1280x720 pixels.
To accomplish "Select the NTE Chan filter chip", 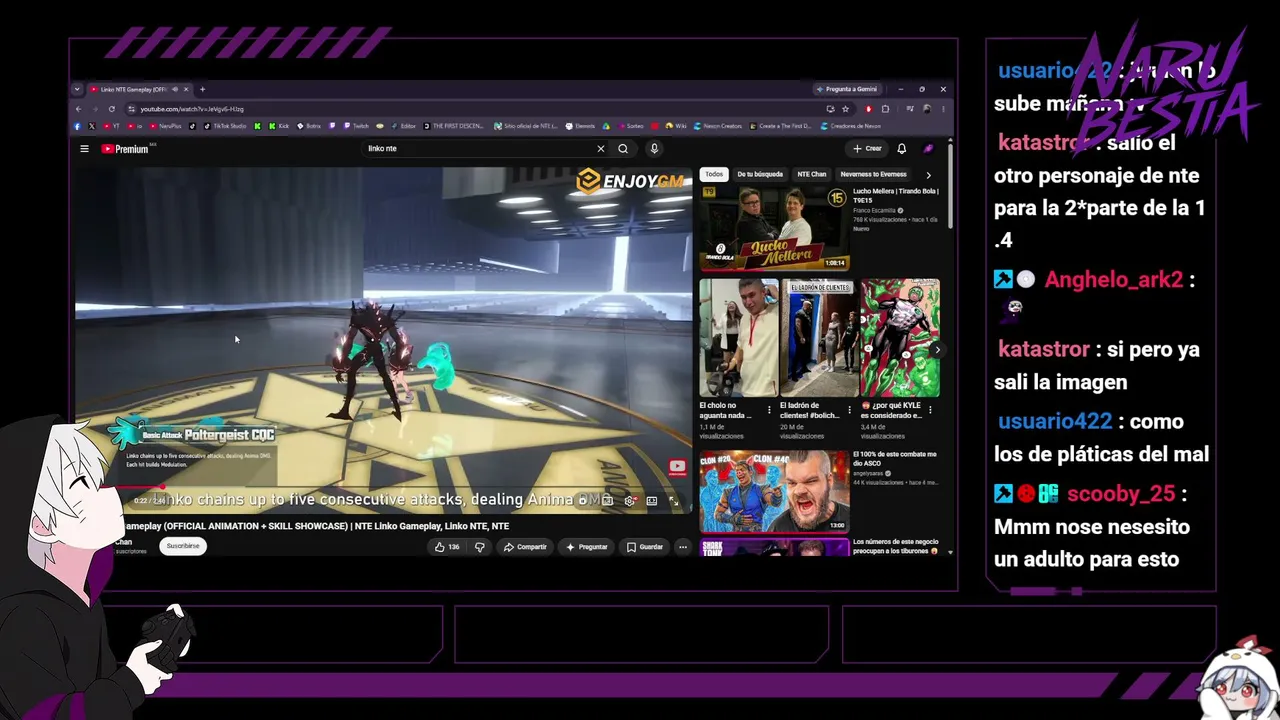I will tap(812, 174).
